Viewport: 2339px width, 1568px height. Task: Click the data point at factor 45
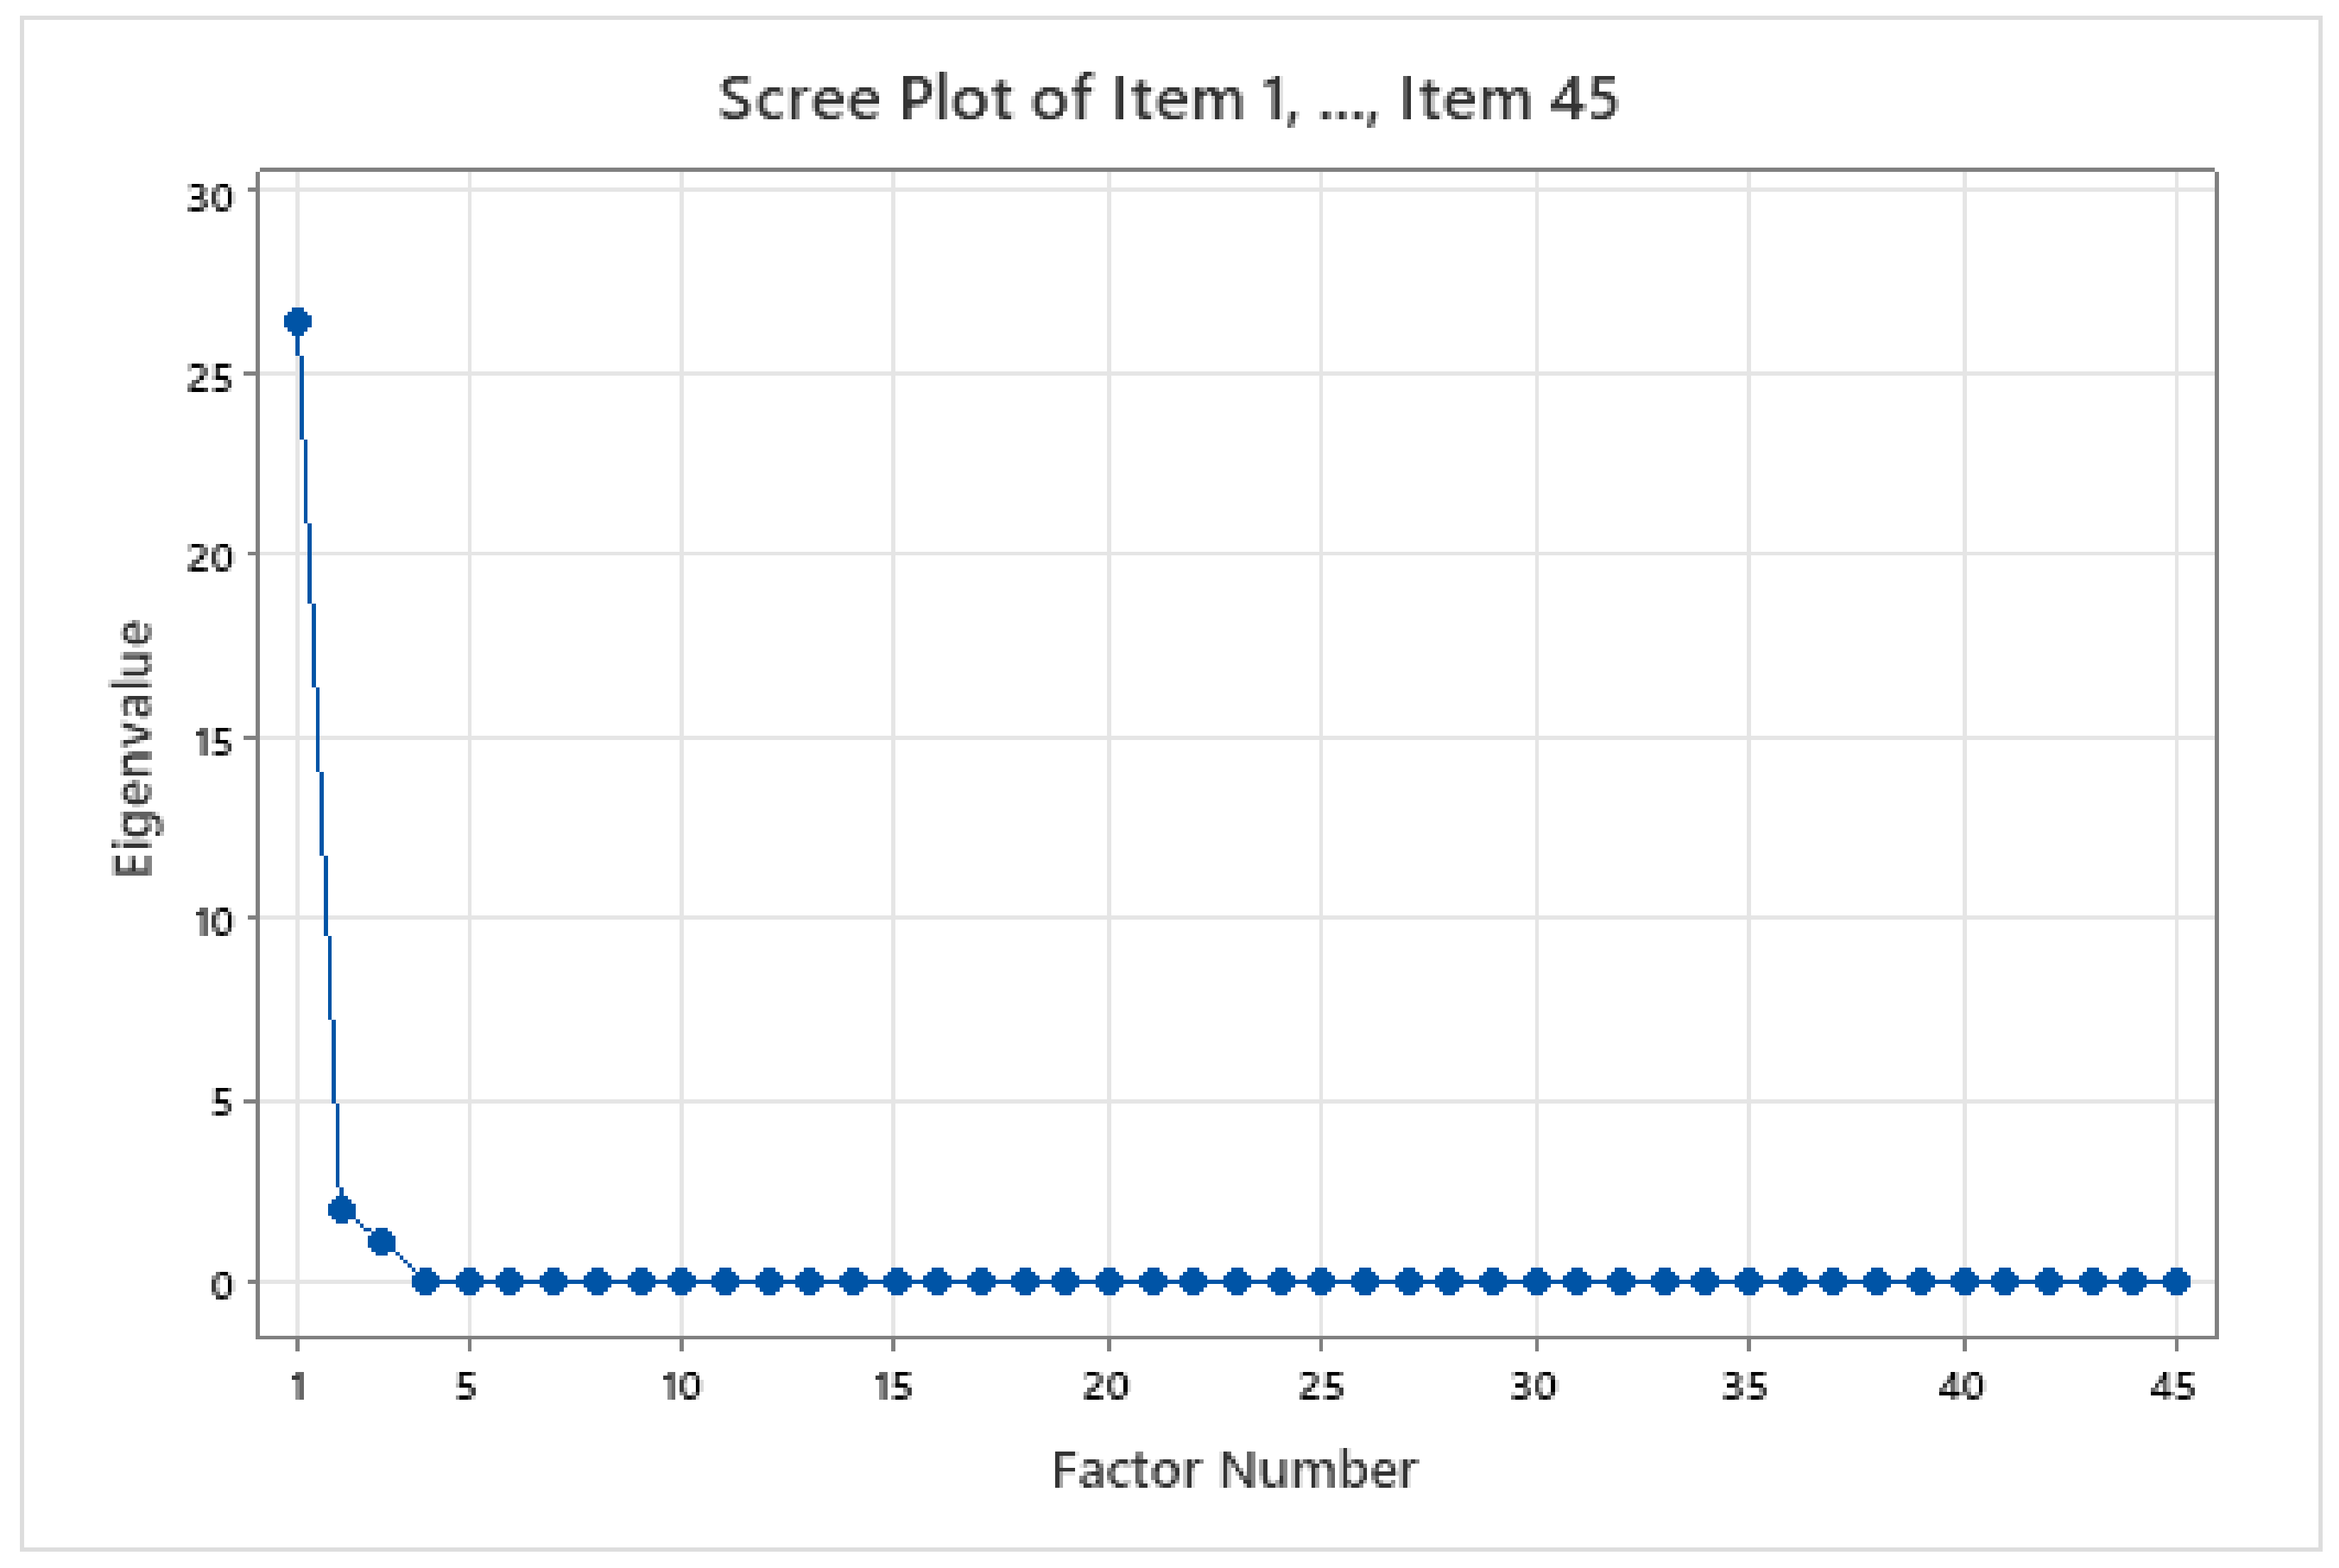tap(2176, 1281)
